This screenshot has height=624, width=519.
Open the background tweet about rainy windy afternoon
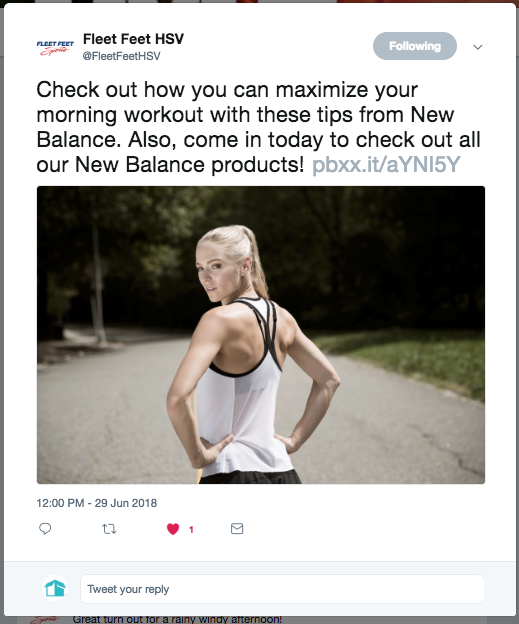click(x=177, y=620)
